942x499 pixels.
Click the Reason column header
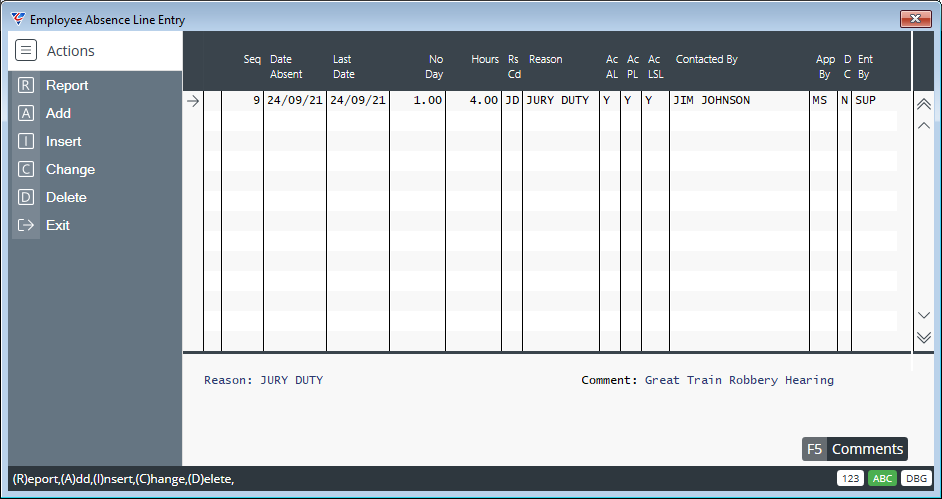[x=545, y=59]
